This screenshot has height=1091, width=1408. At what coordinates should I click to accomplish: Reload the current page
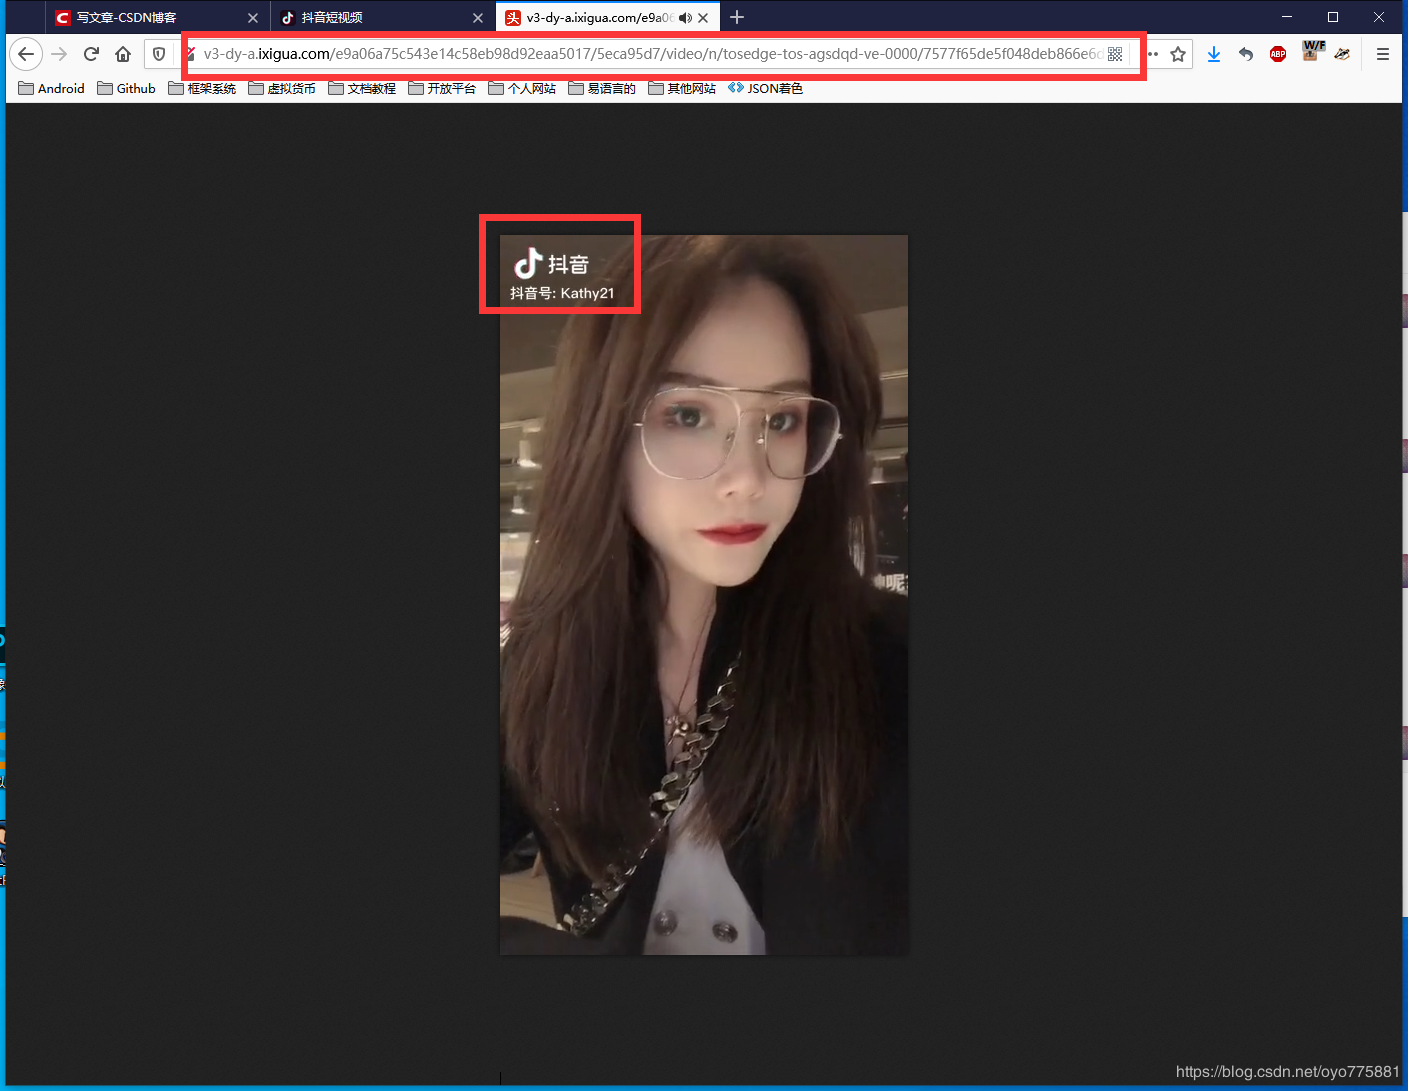click(91, 54)
